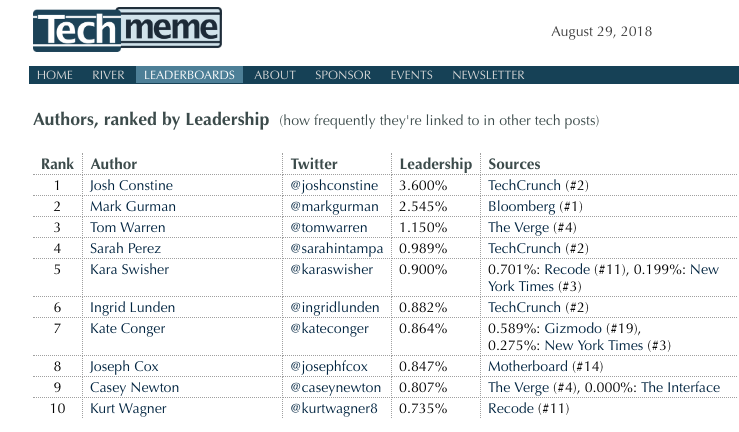Image resolution: width=739 pixels, height=432 pixels.
Task: Open @sarahintampa Twitter handle
Action: [x=335, y=248]
